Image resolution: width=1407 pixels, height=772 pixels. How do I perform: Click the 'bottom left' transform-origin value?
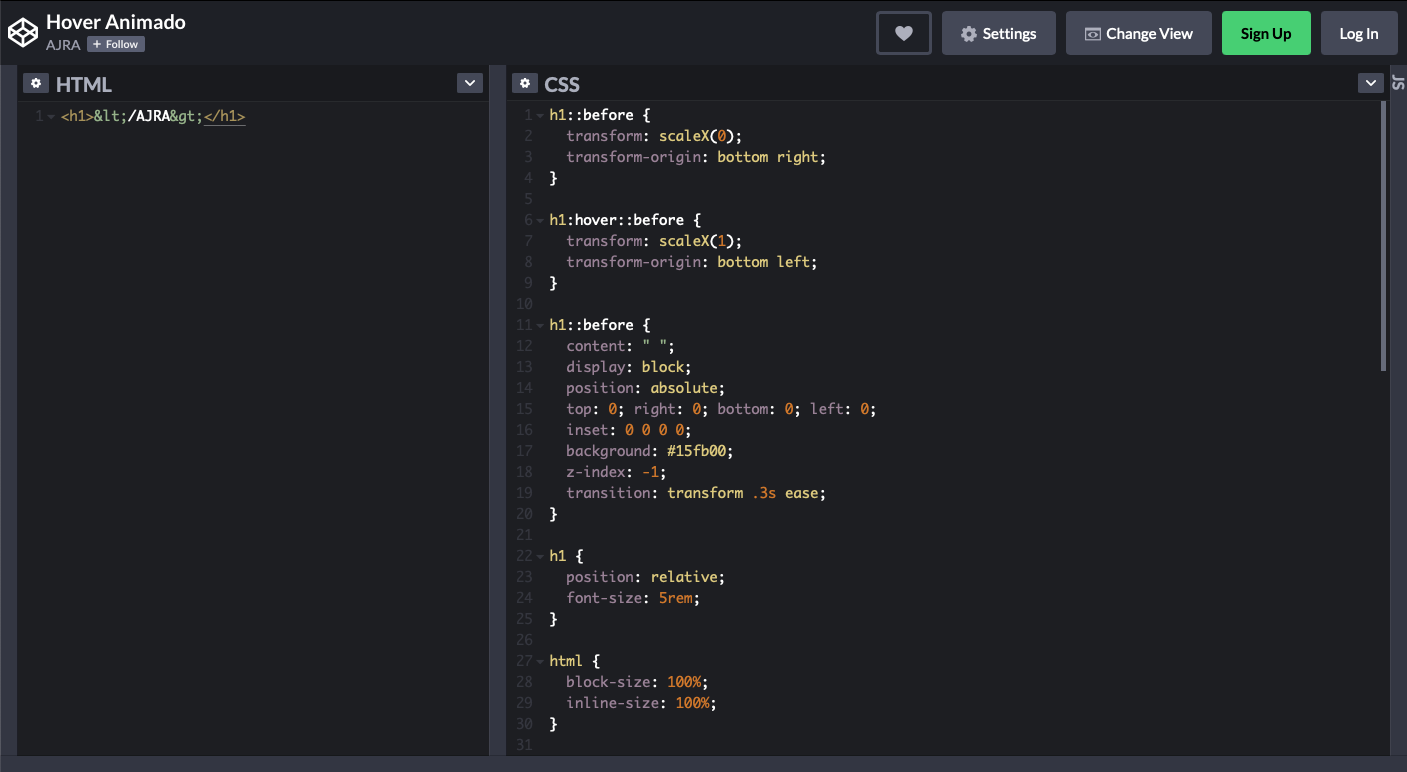click(x=763, y=262)
